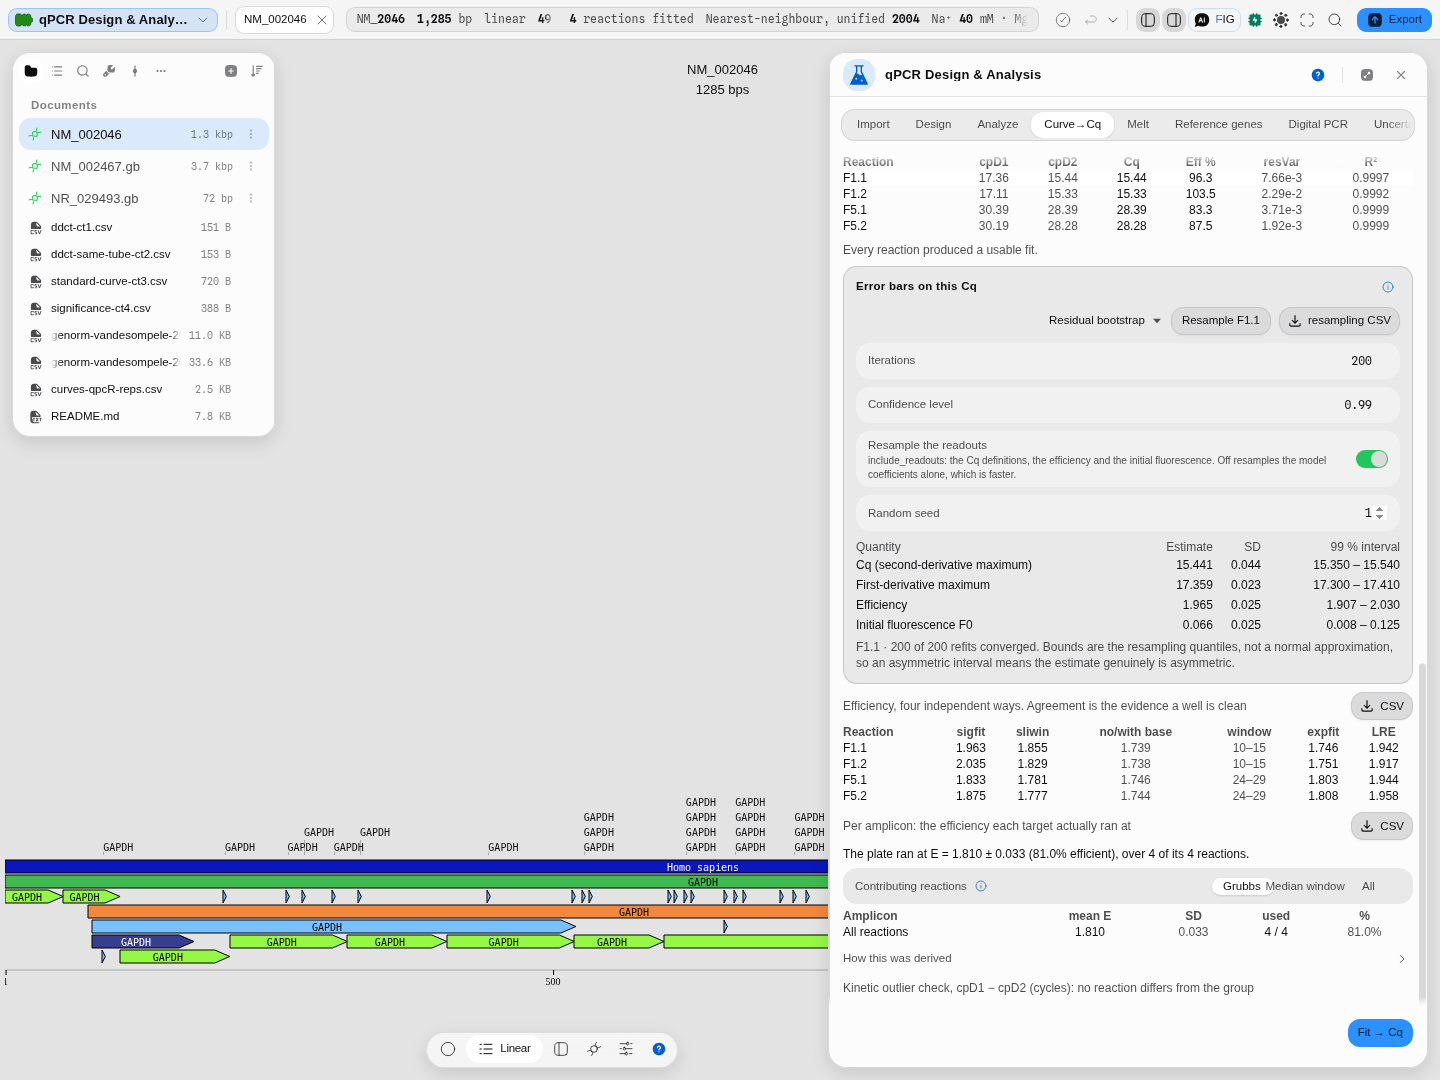Toggle the left sidebar panel button in top bar
1440x1080 pixels.
pos(1148,20)
